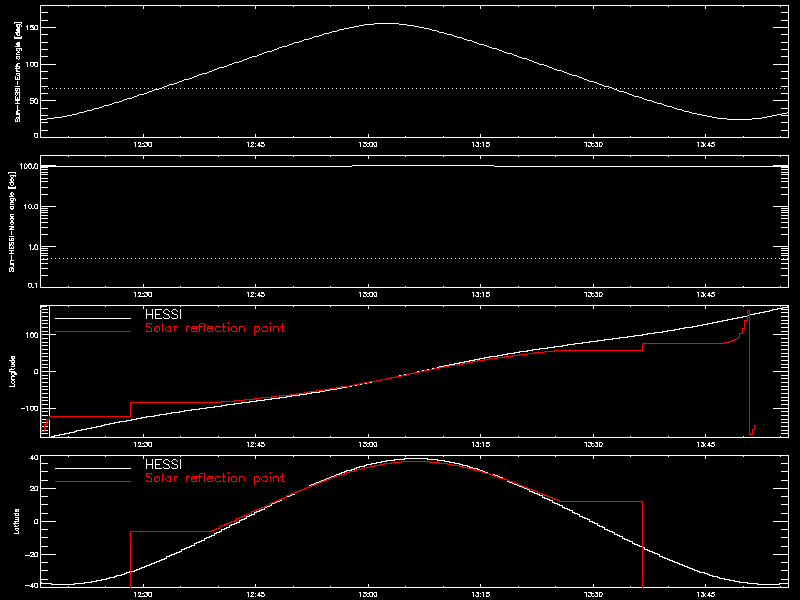Select the 13:15 label under the Longitude plot
Image resolution: width=800 pixels, height=600 pixels.
click(481, 445)
